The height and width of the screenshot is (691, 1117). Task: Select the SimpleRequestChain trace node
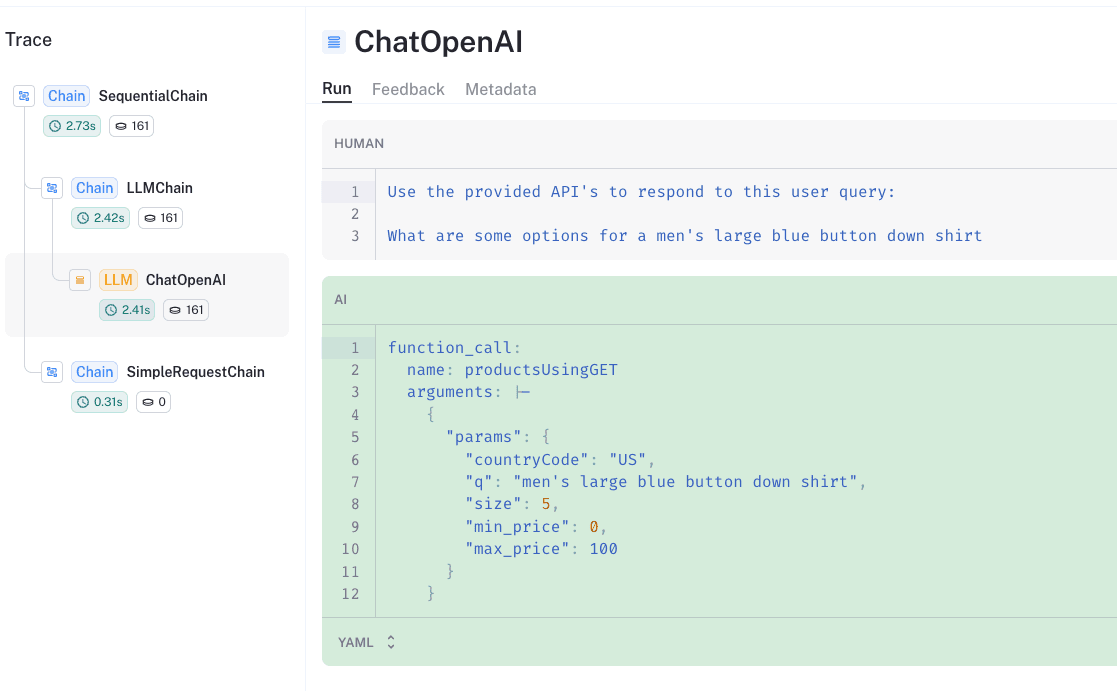click(x=195, y=372)
